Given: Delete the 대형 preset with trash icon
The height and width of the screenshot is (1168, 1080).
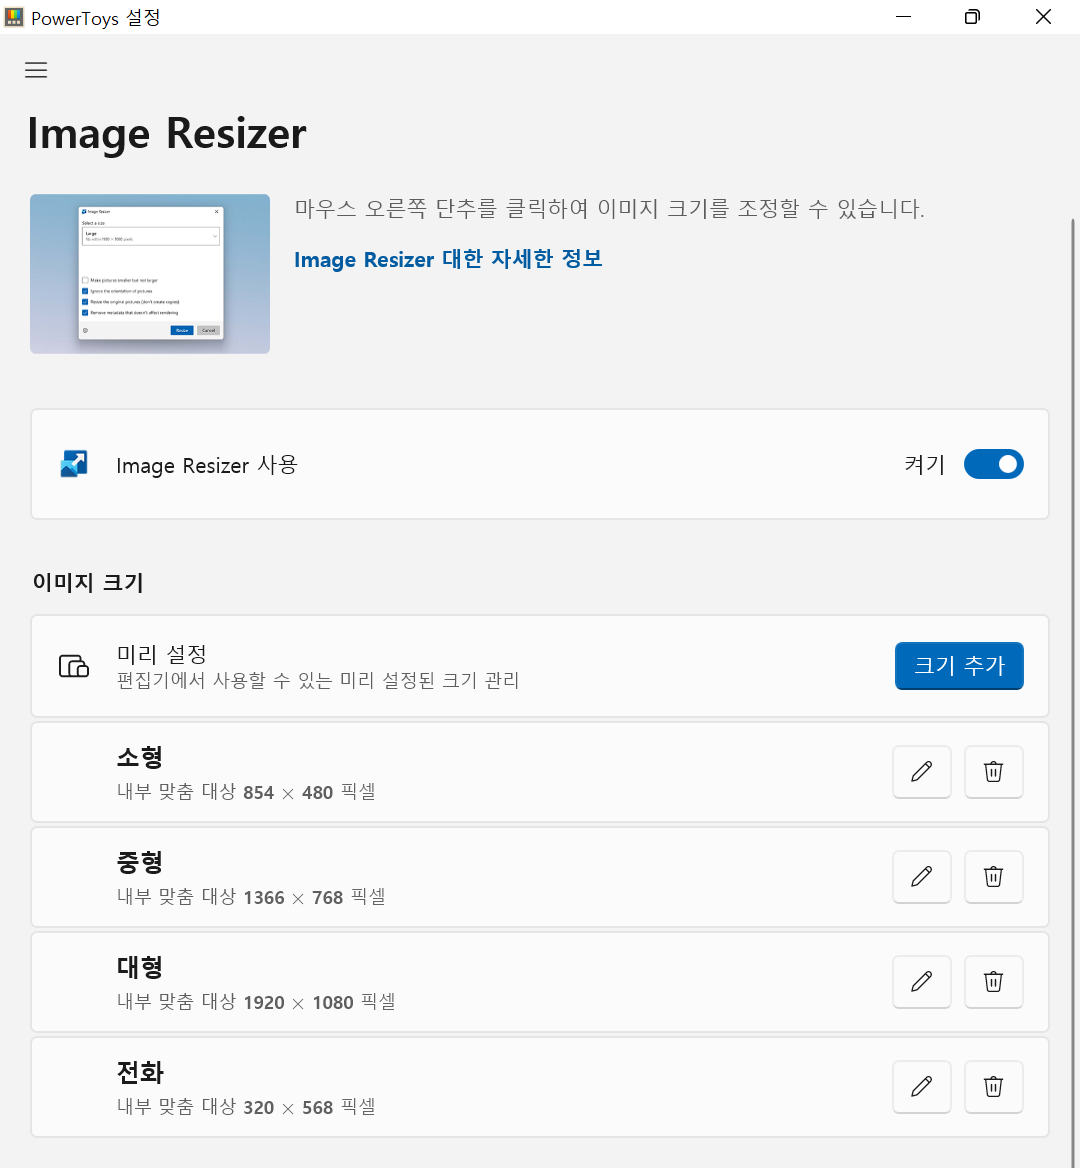Looking at the screenshot, I should [993, 982].
